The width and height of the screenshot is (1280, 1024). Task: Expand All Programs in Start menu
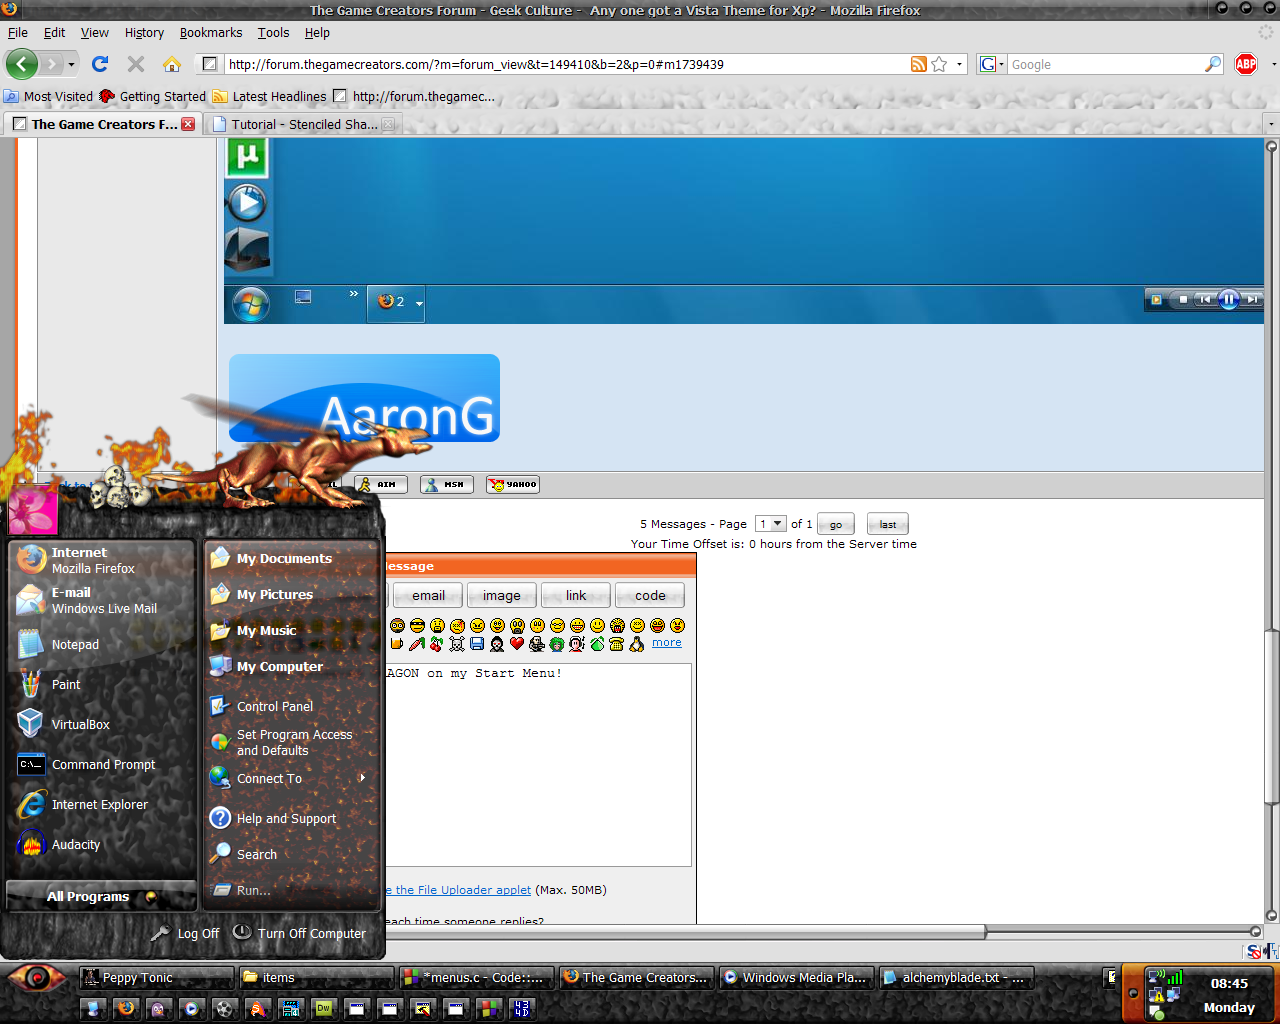pyautogui.click(x=100, y=896)
